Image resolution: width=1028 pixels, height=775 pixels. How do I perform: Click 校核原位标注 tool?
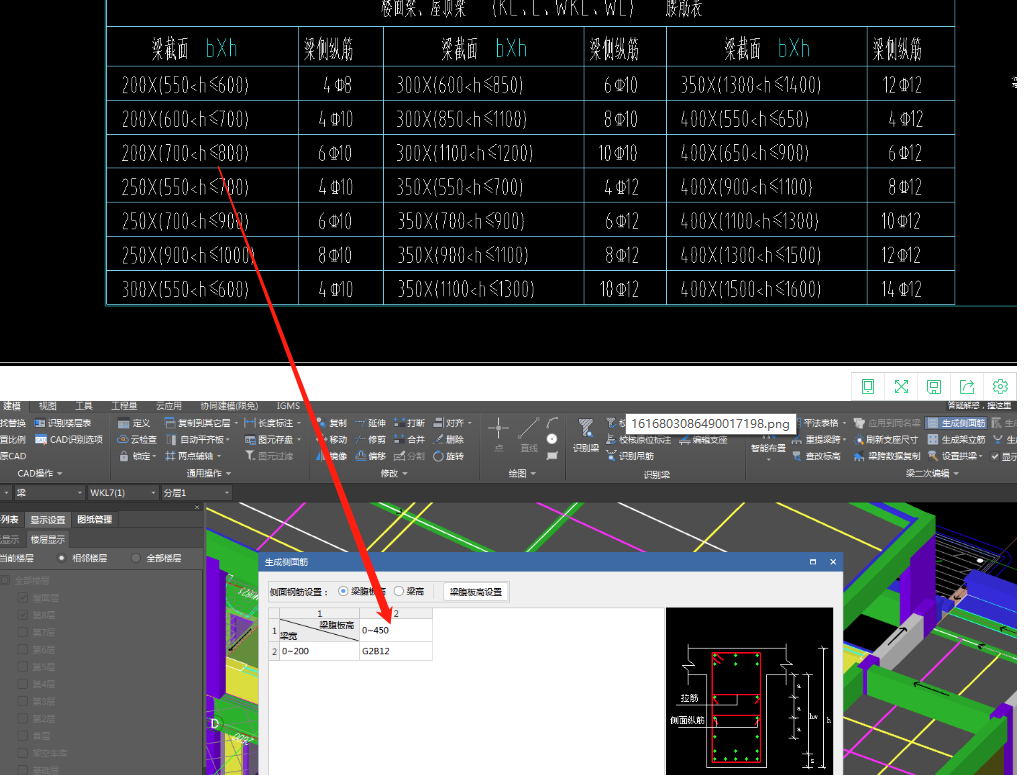click(639, 439)
